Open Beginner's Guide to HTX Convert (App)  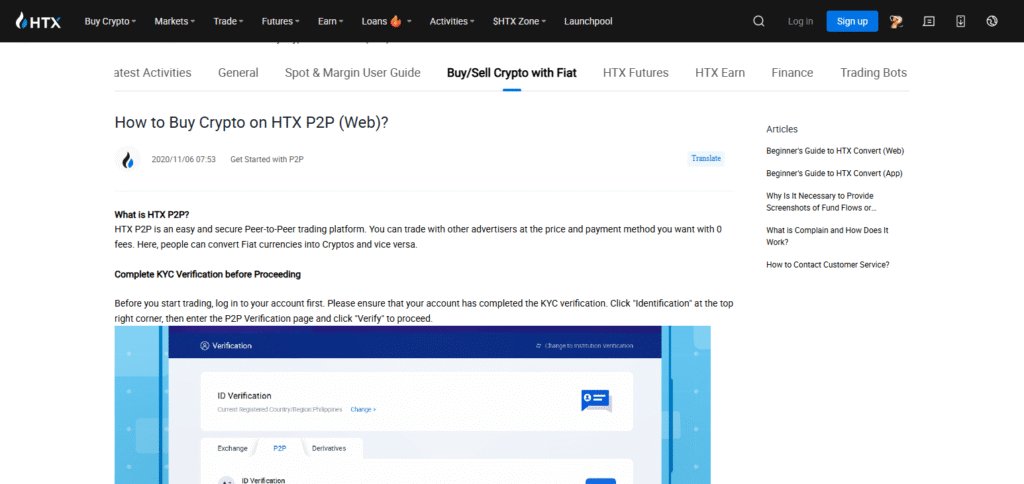pos(834,173)
